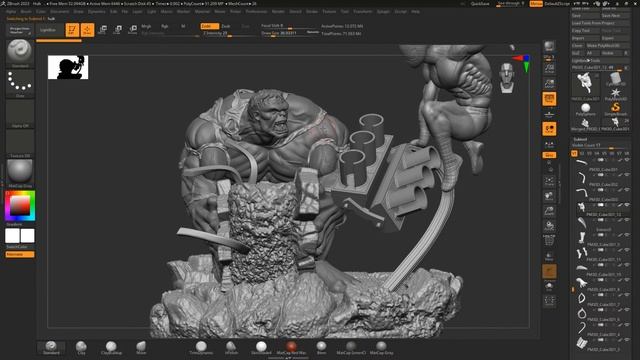
Task: Open the Preferences menu
Action: 256,11
